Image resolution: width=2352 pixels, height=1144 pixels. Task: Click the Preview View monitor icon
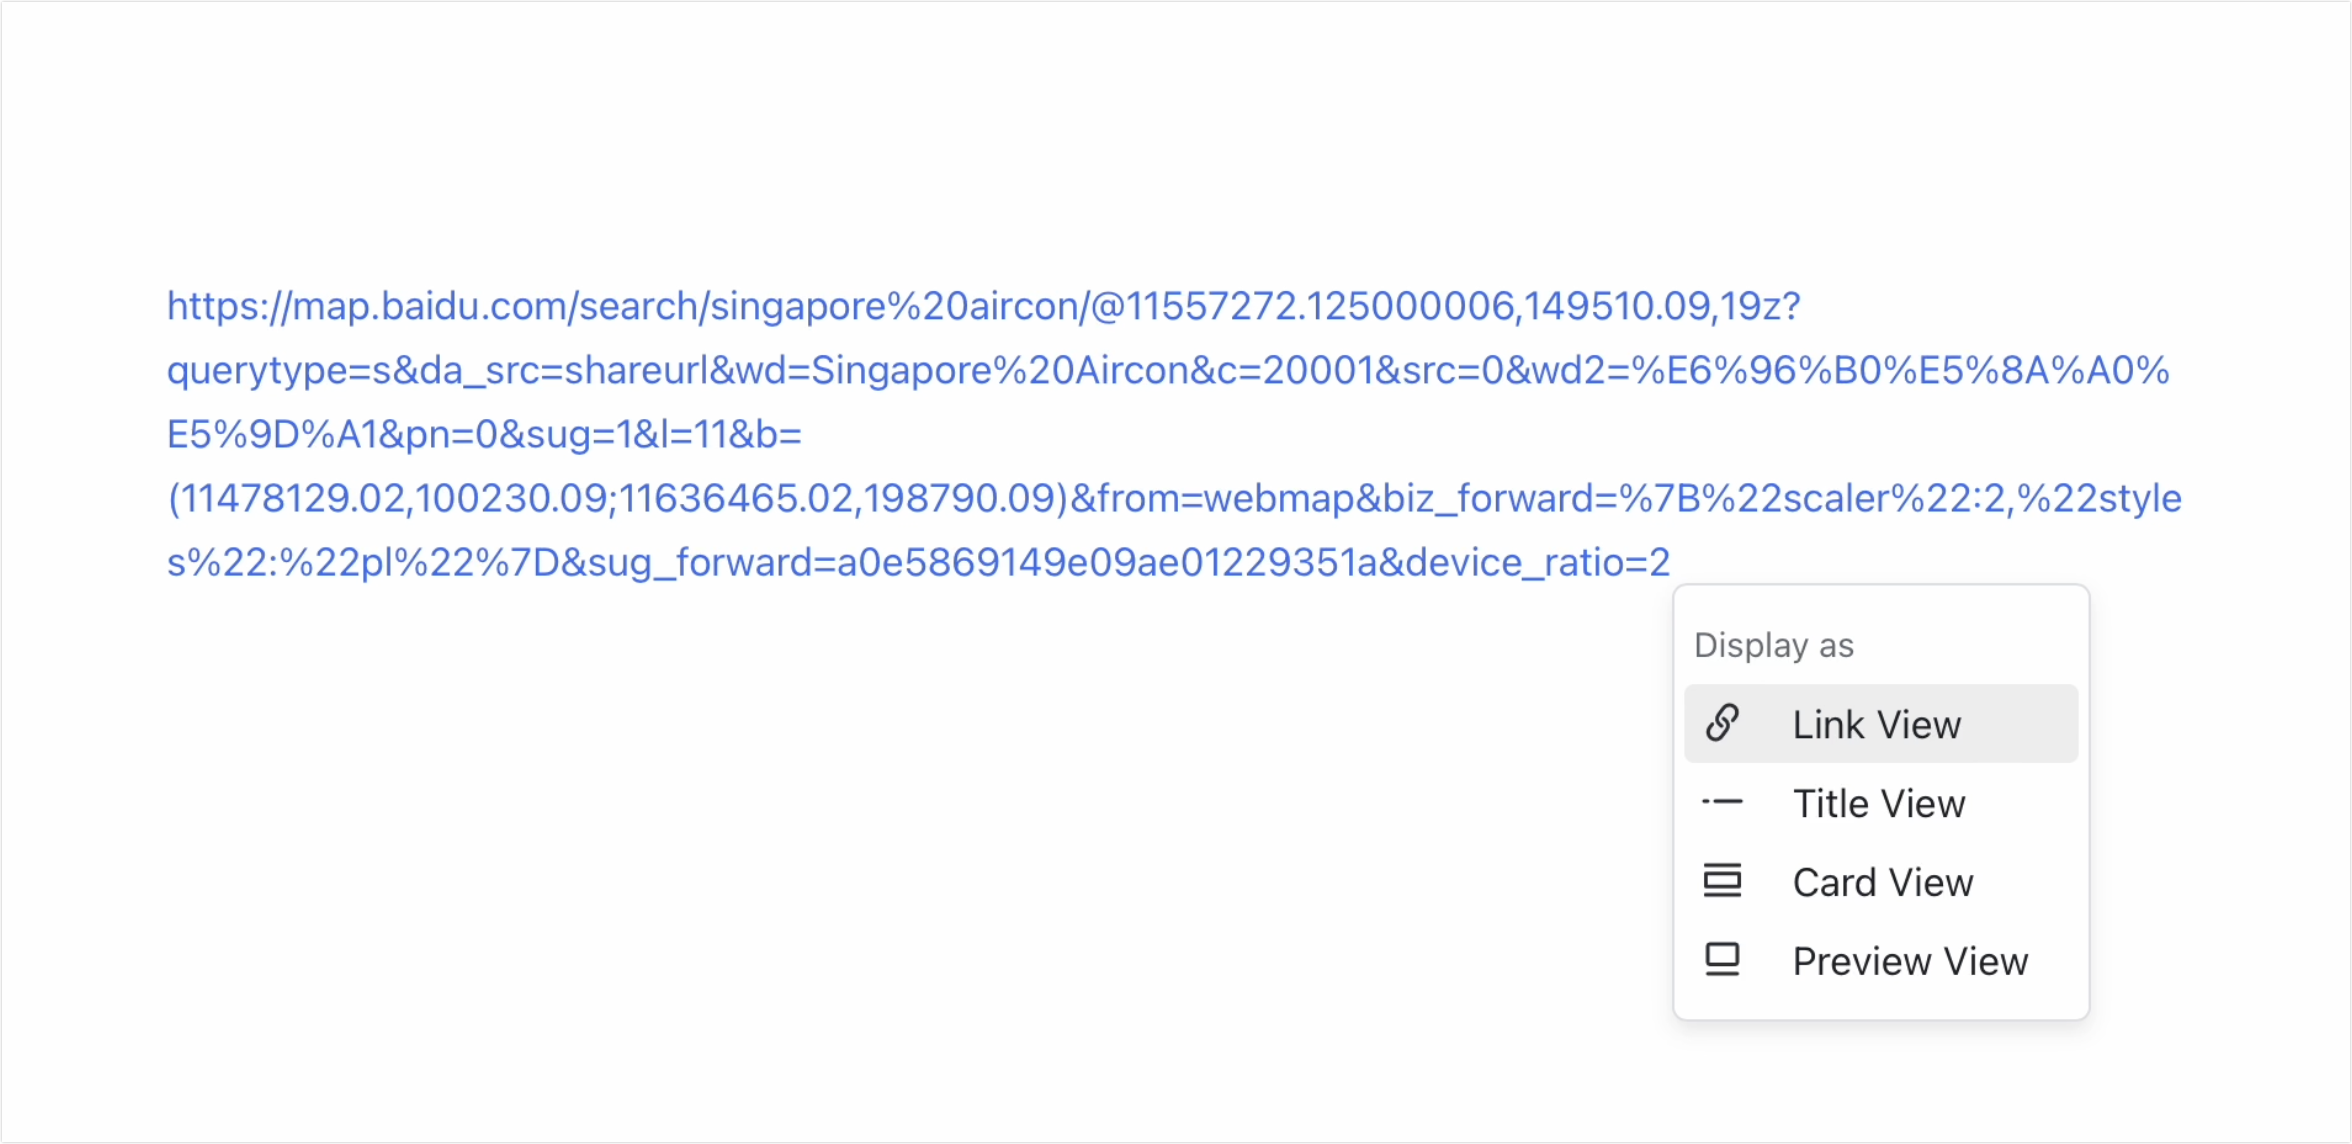1722,959
